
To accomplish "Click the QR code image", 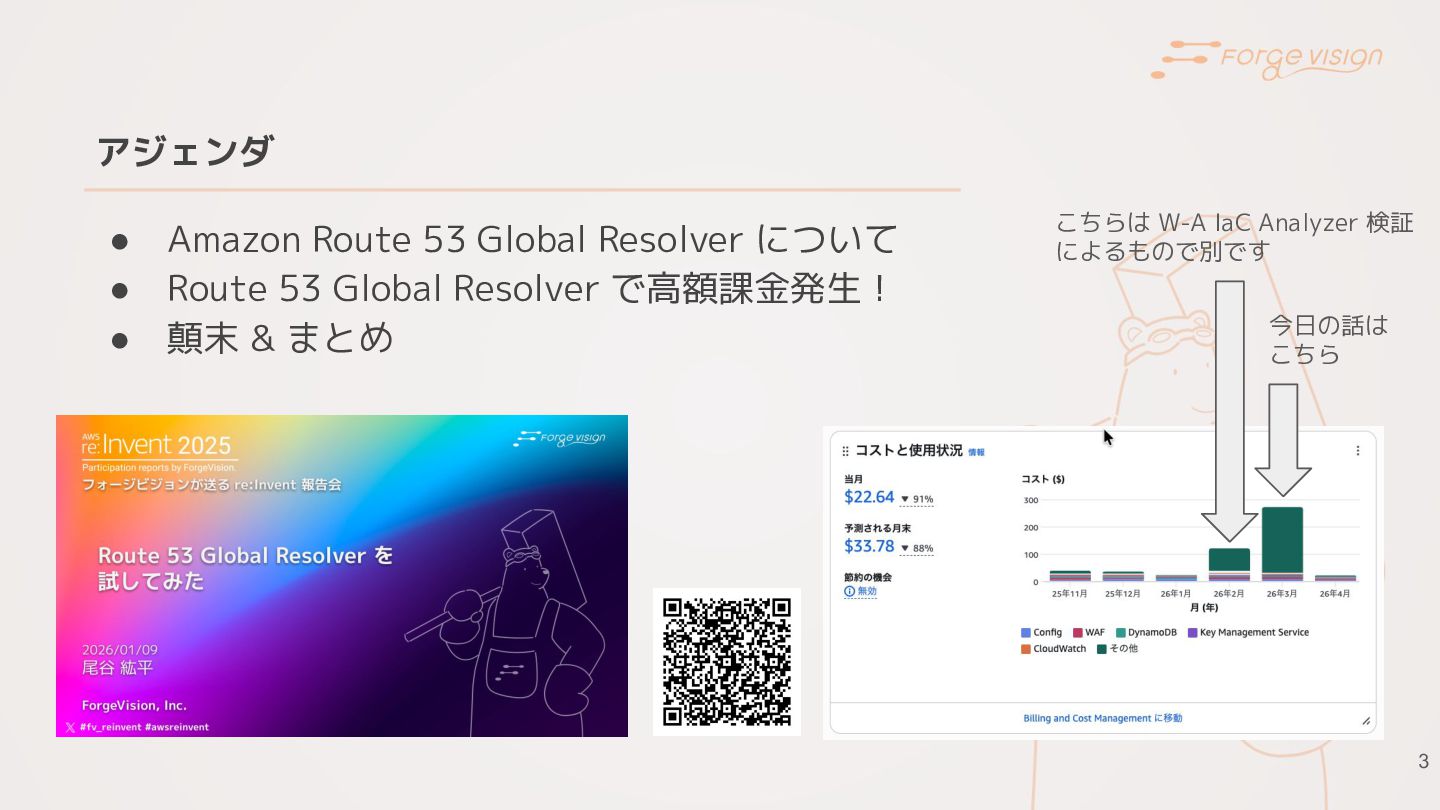I will coord(727,662).
